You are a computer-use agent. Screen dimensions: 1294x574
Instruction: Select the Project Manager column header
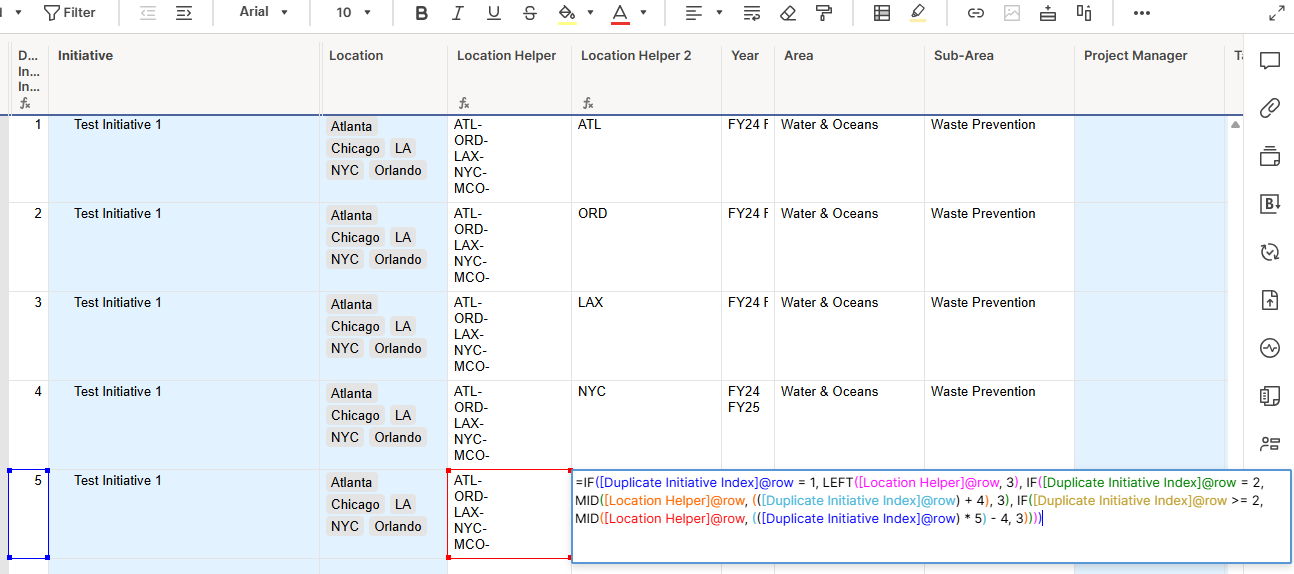[x=1150, y=78]
